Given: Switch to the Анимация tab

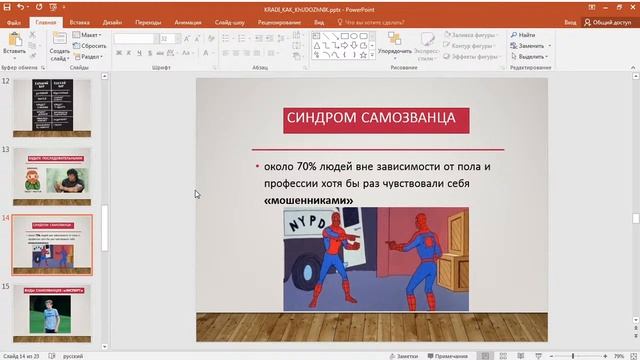Looking at the screenshot, I should [188, 22].
